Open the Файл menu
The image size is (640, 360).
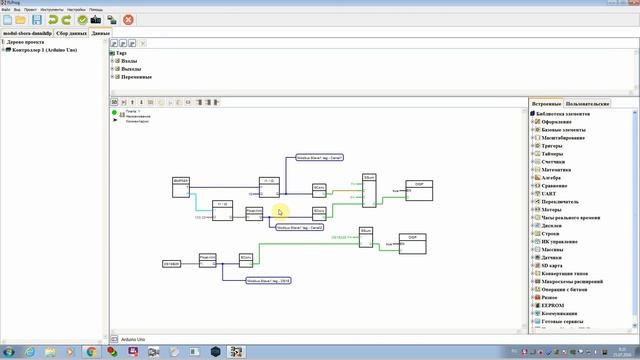pyautogui.click(x=6, y=9)
